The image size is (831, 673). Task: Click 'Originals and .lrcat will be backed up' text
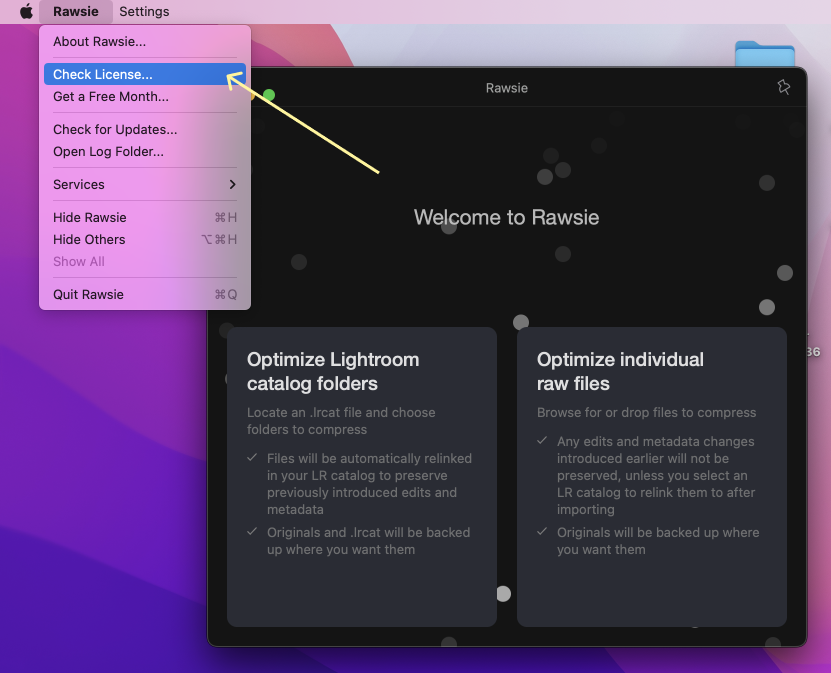(x=368, y=541)
